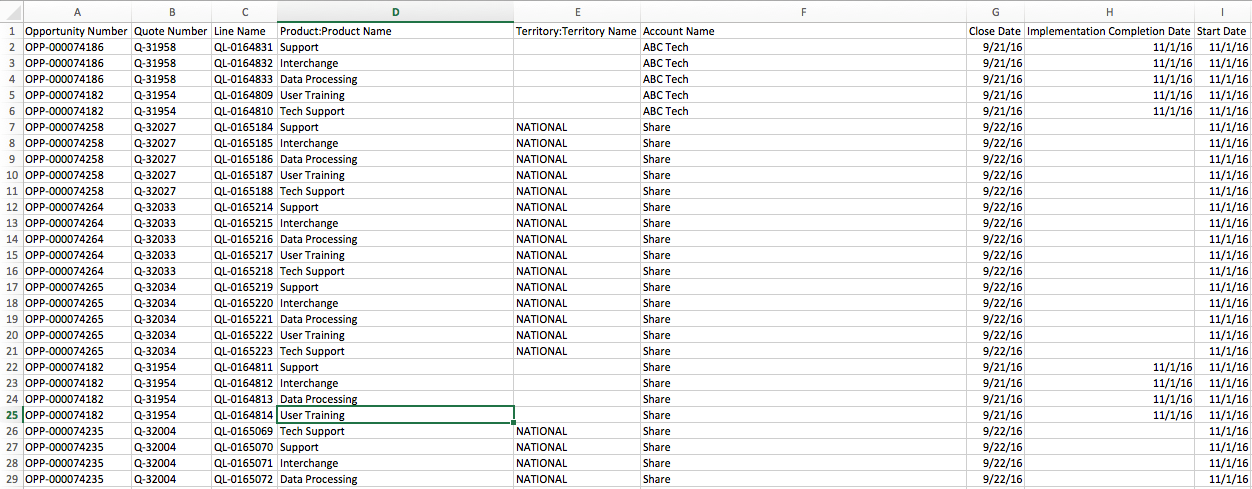Select the "Implementation Completion Date" header cell
1252x489 pixels.
point(1109,31)
